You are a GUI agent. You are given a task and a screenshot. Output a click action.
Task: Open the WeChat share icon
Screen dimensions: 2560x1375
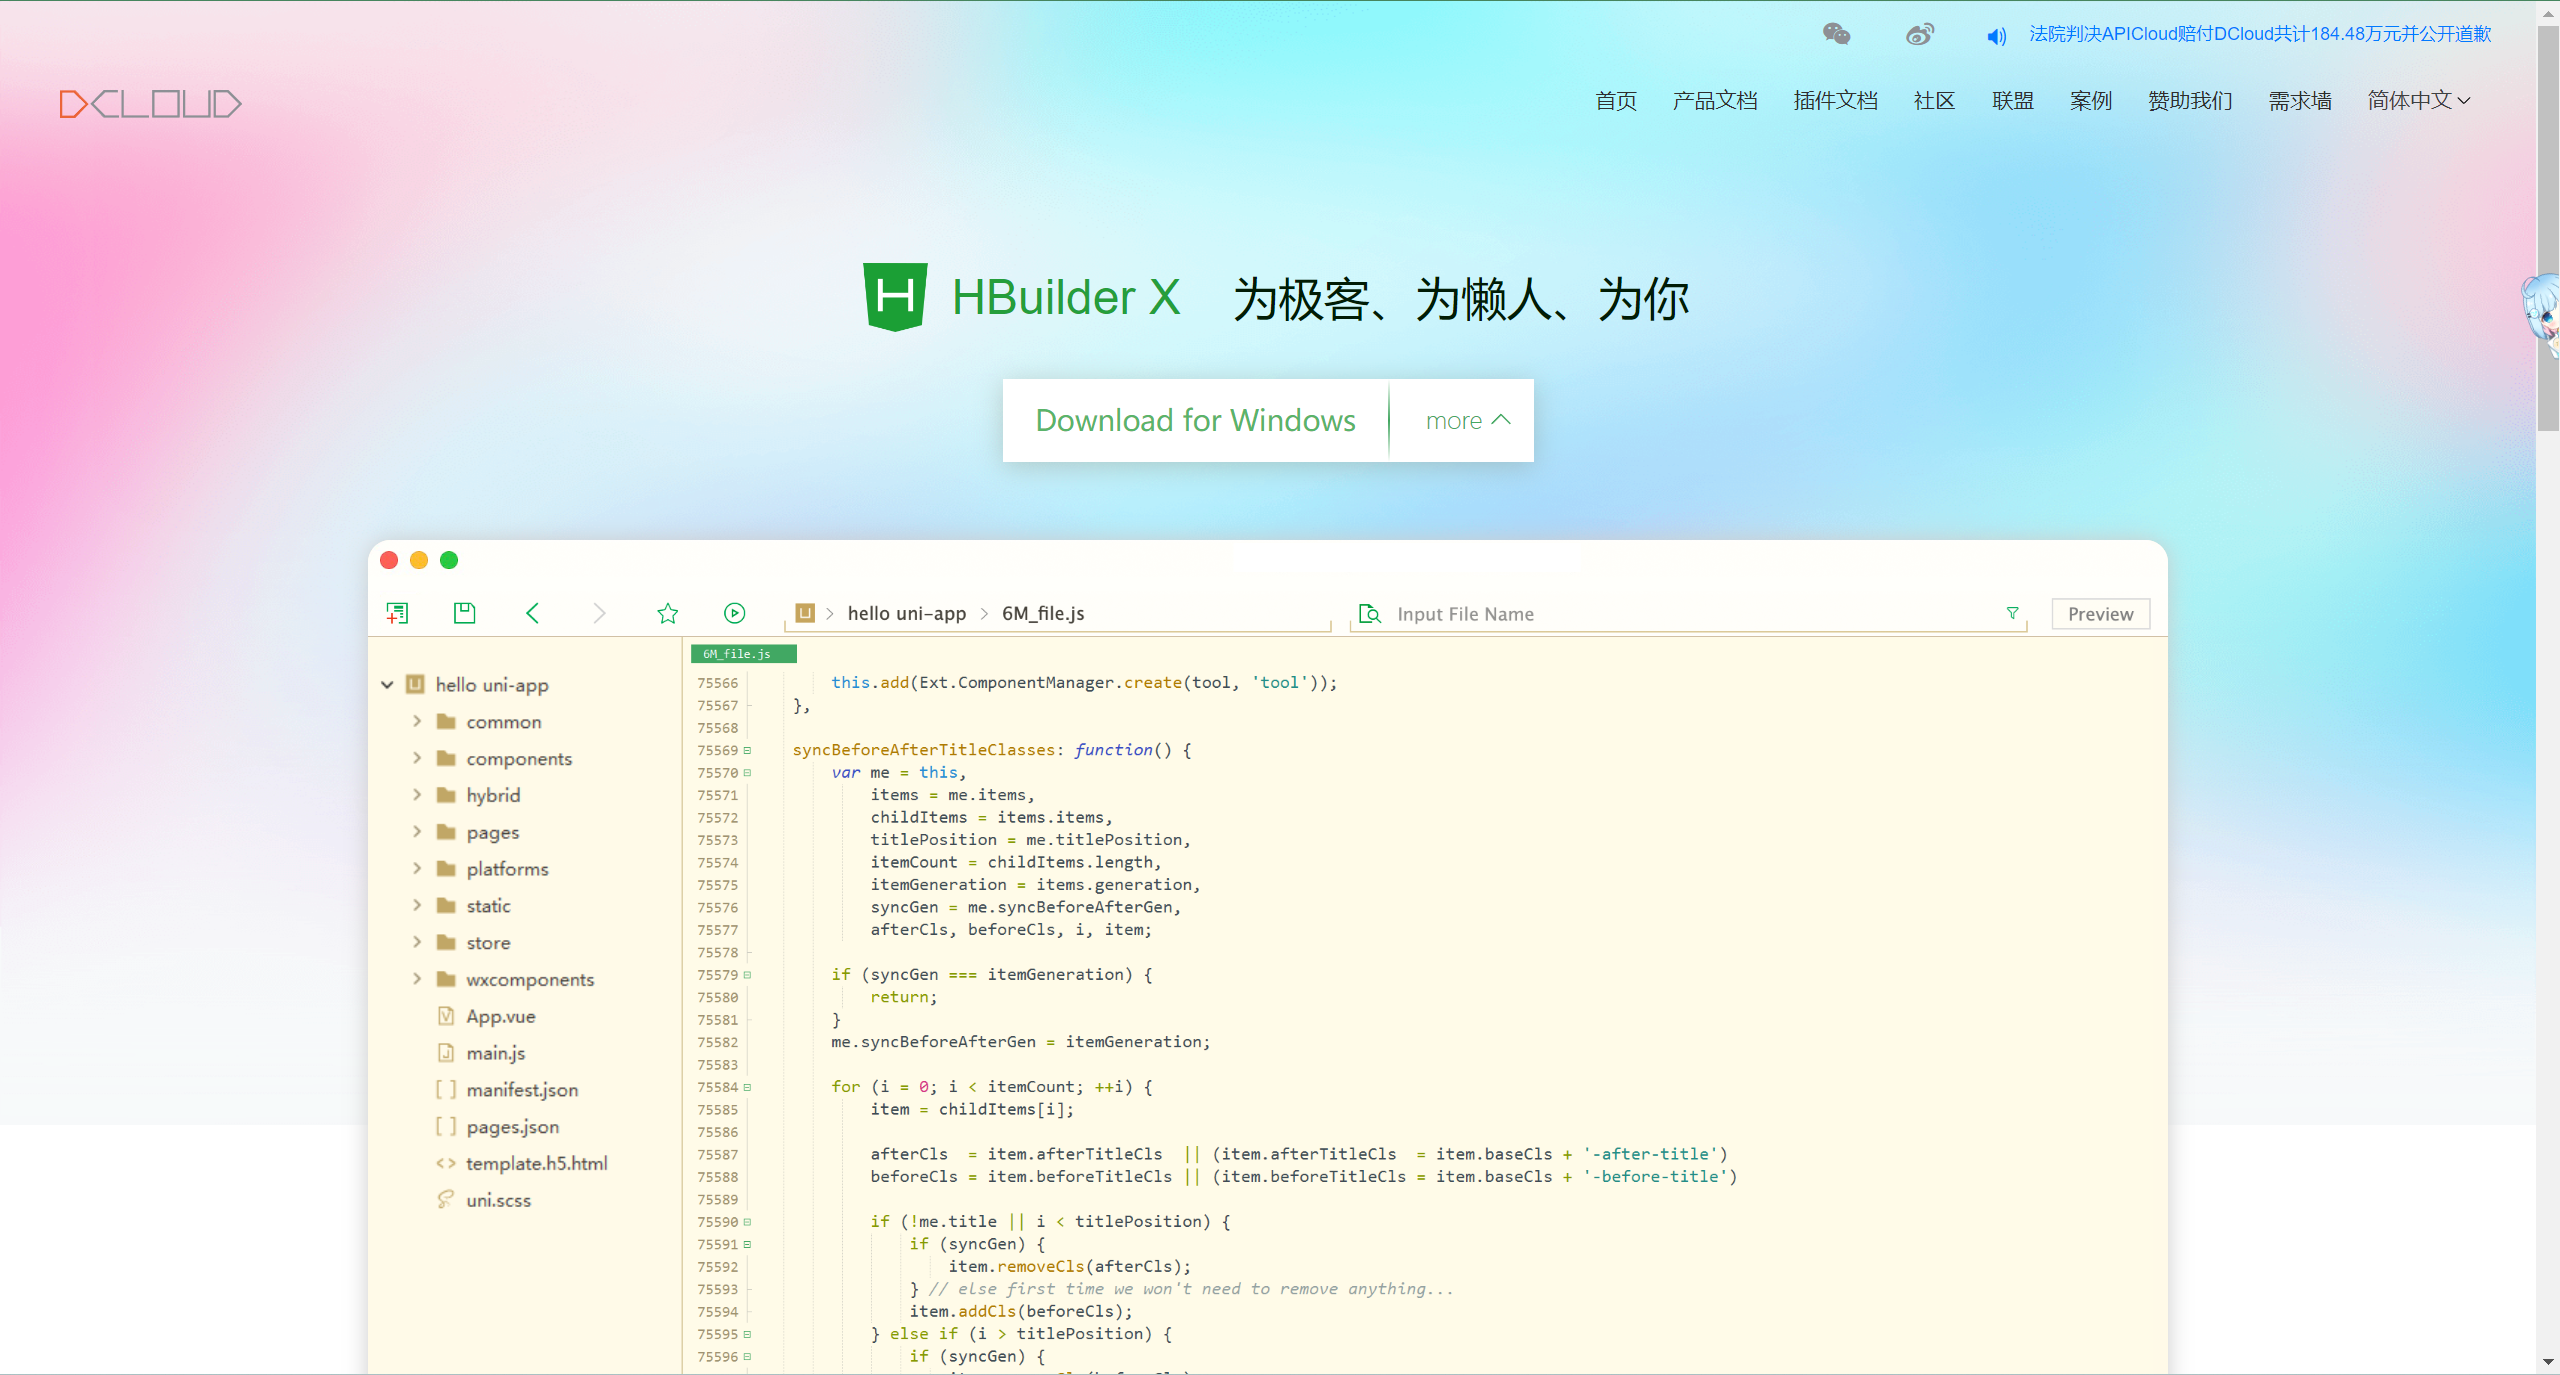coord(1835,33)
